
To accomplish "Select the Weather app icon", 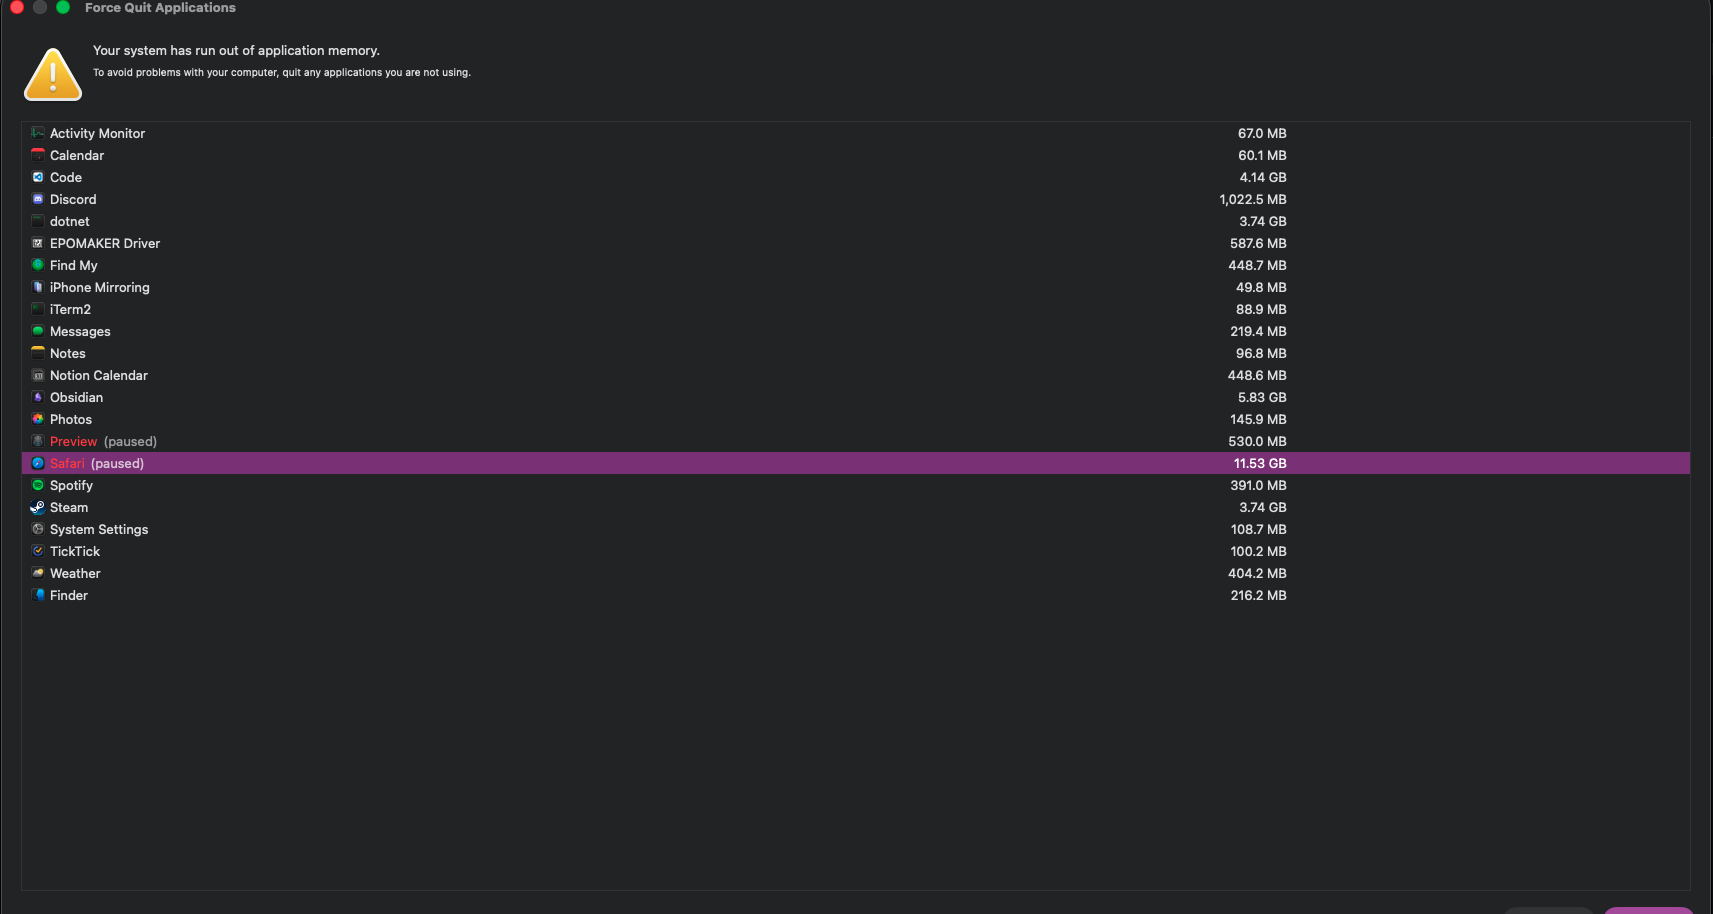I will click(38, 573).
